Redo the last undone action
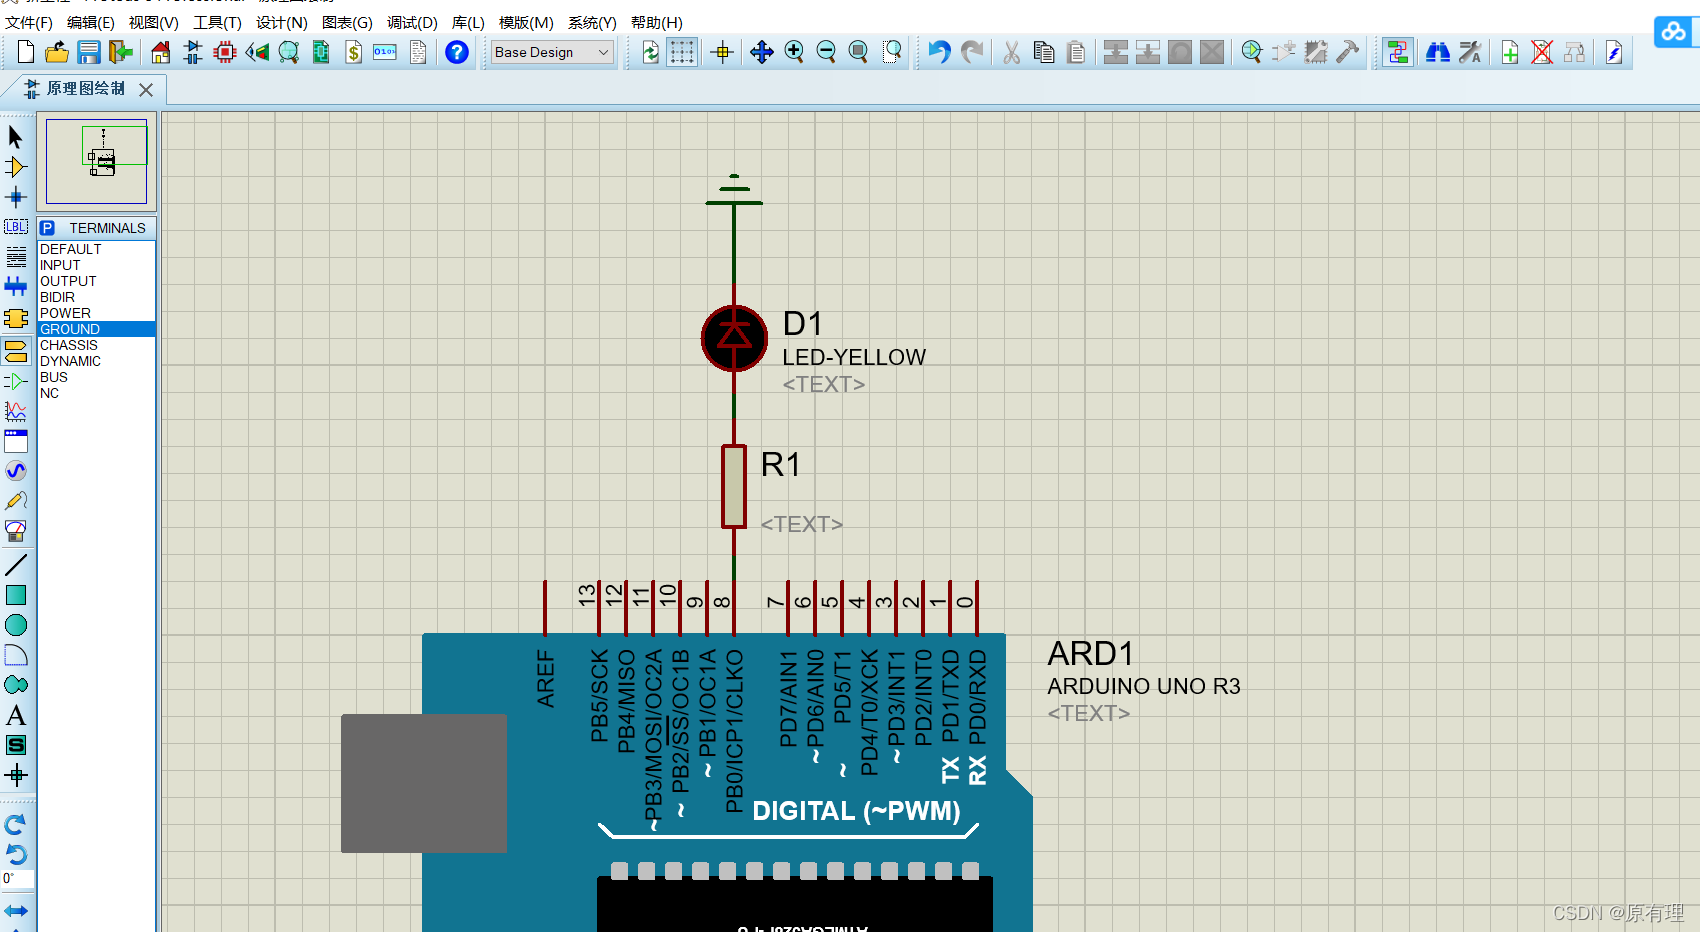1700x932 pixels. pyautogui.click(x=972, y=52)
